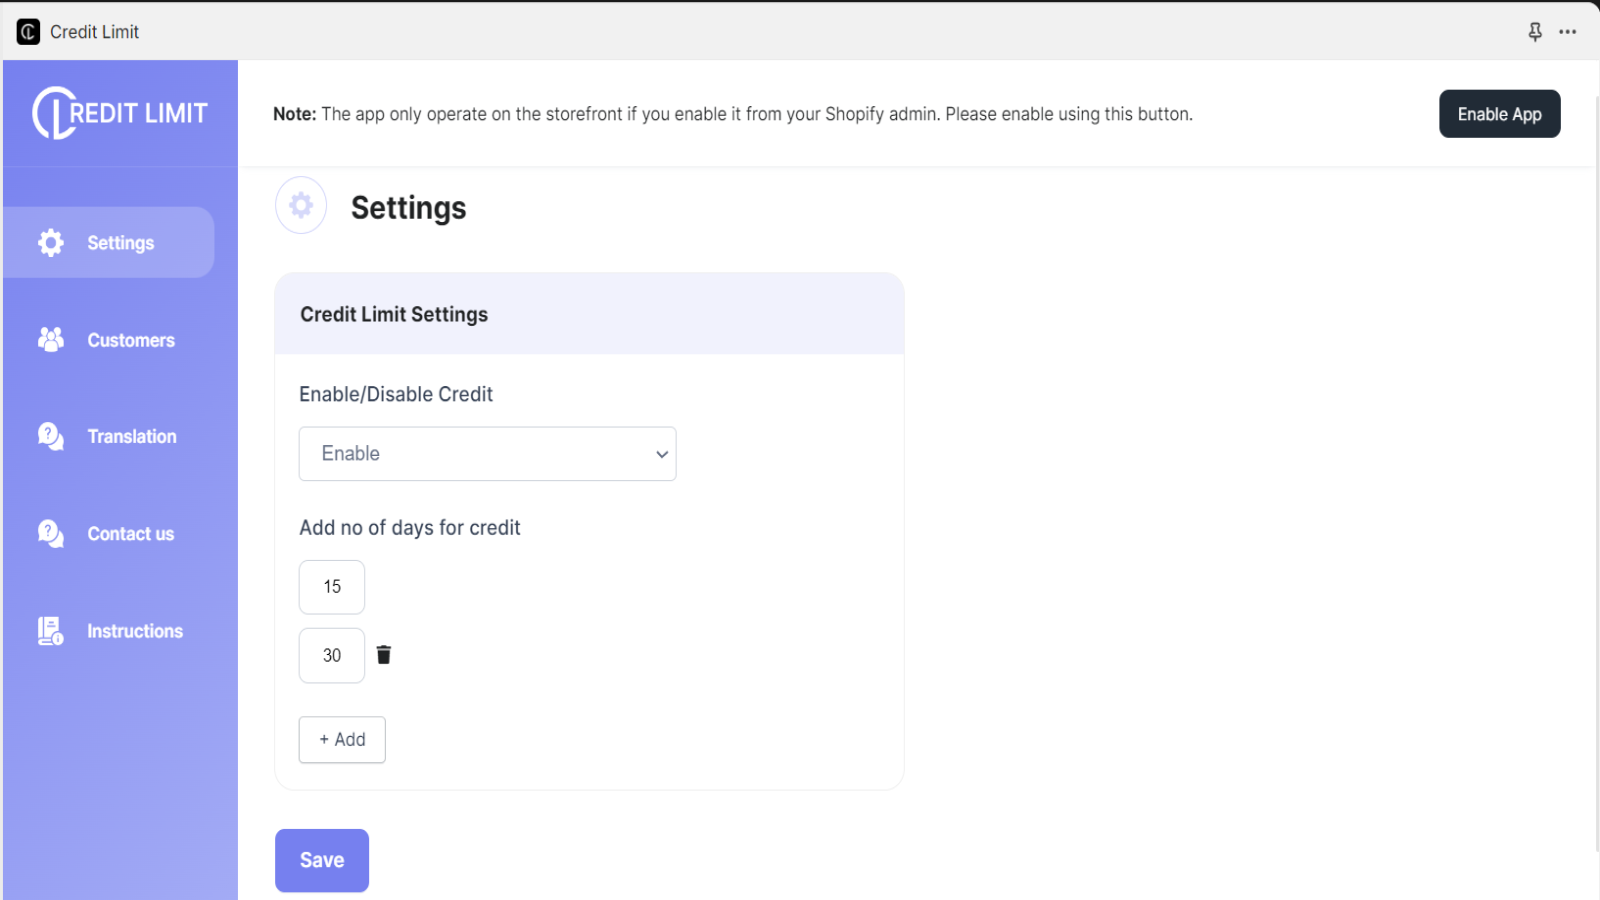Click the Contact us help icon
1600x900 pixels.
tap(49, 533)
